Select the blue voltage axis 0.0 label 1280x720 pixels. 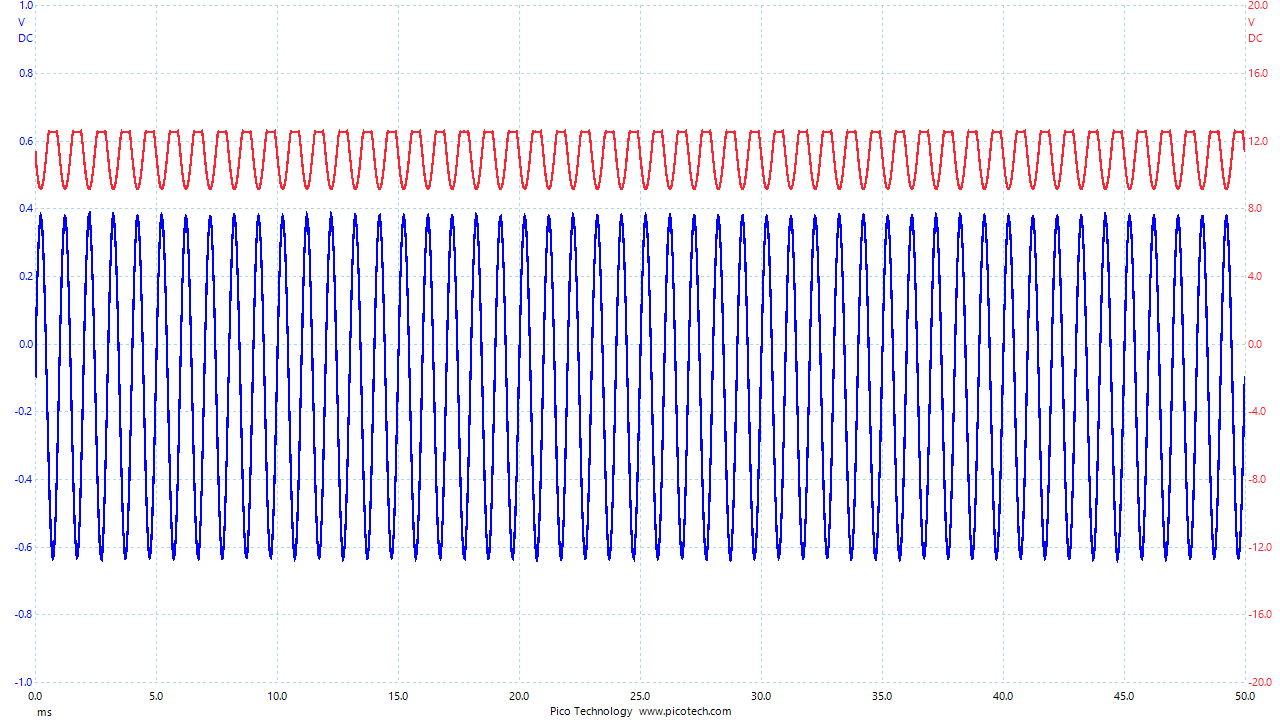(x=26, y=344)
